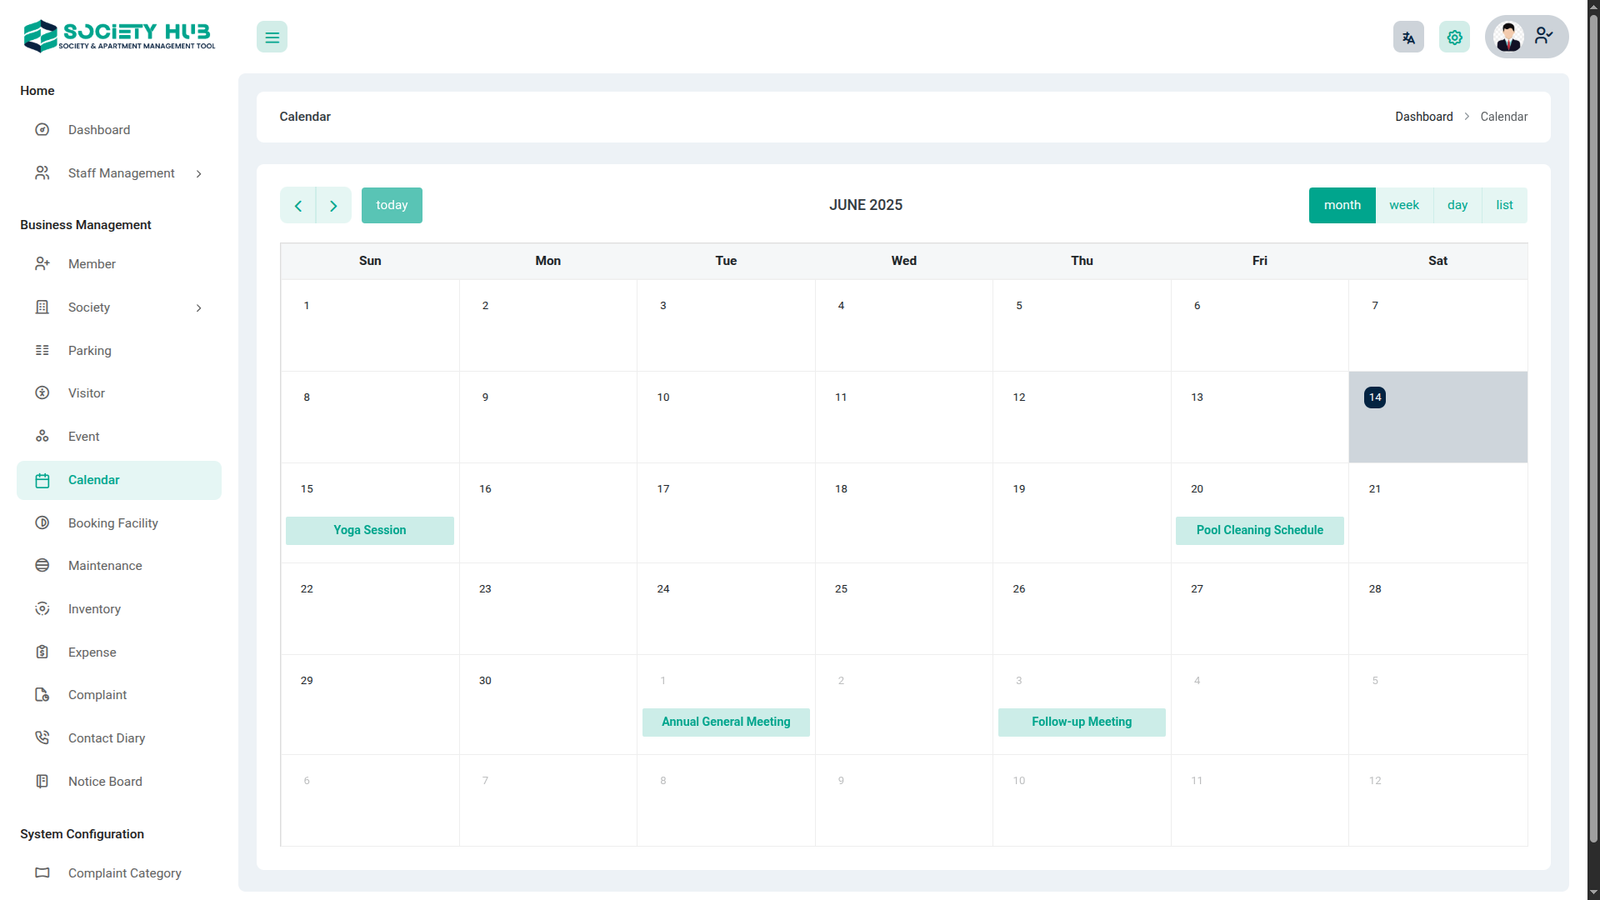Go to the next month arrow
This screenshot has width=1600, height=900.
334,205
